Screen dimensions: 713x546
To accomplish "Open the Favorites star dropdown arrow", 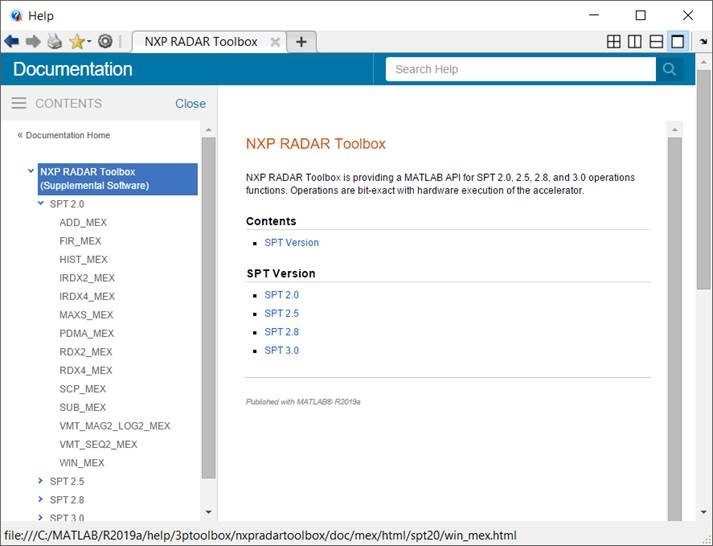I will click(89, 41).
